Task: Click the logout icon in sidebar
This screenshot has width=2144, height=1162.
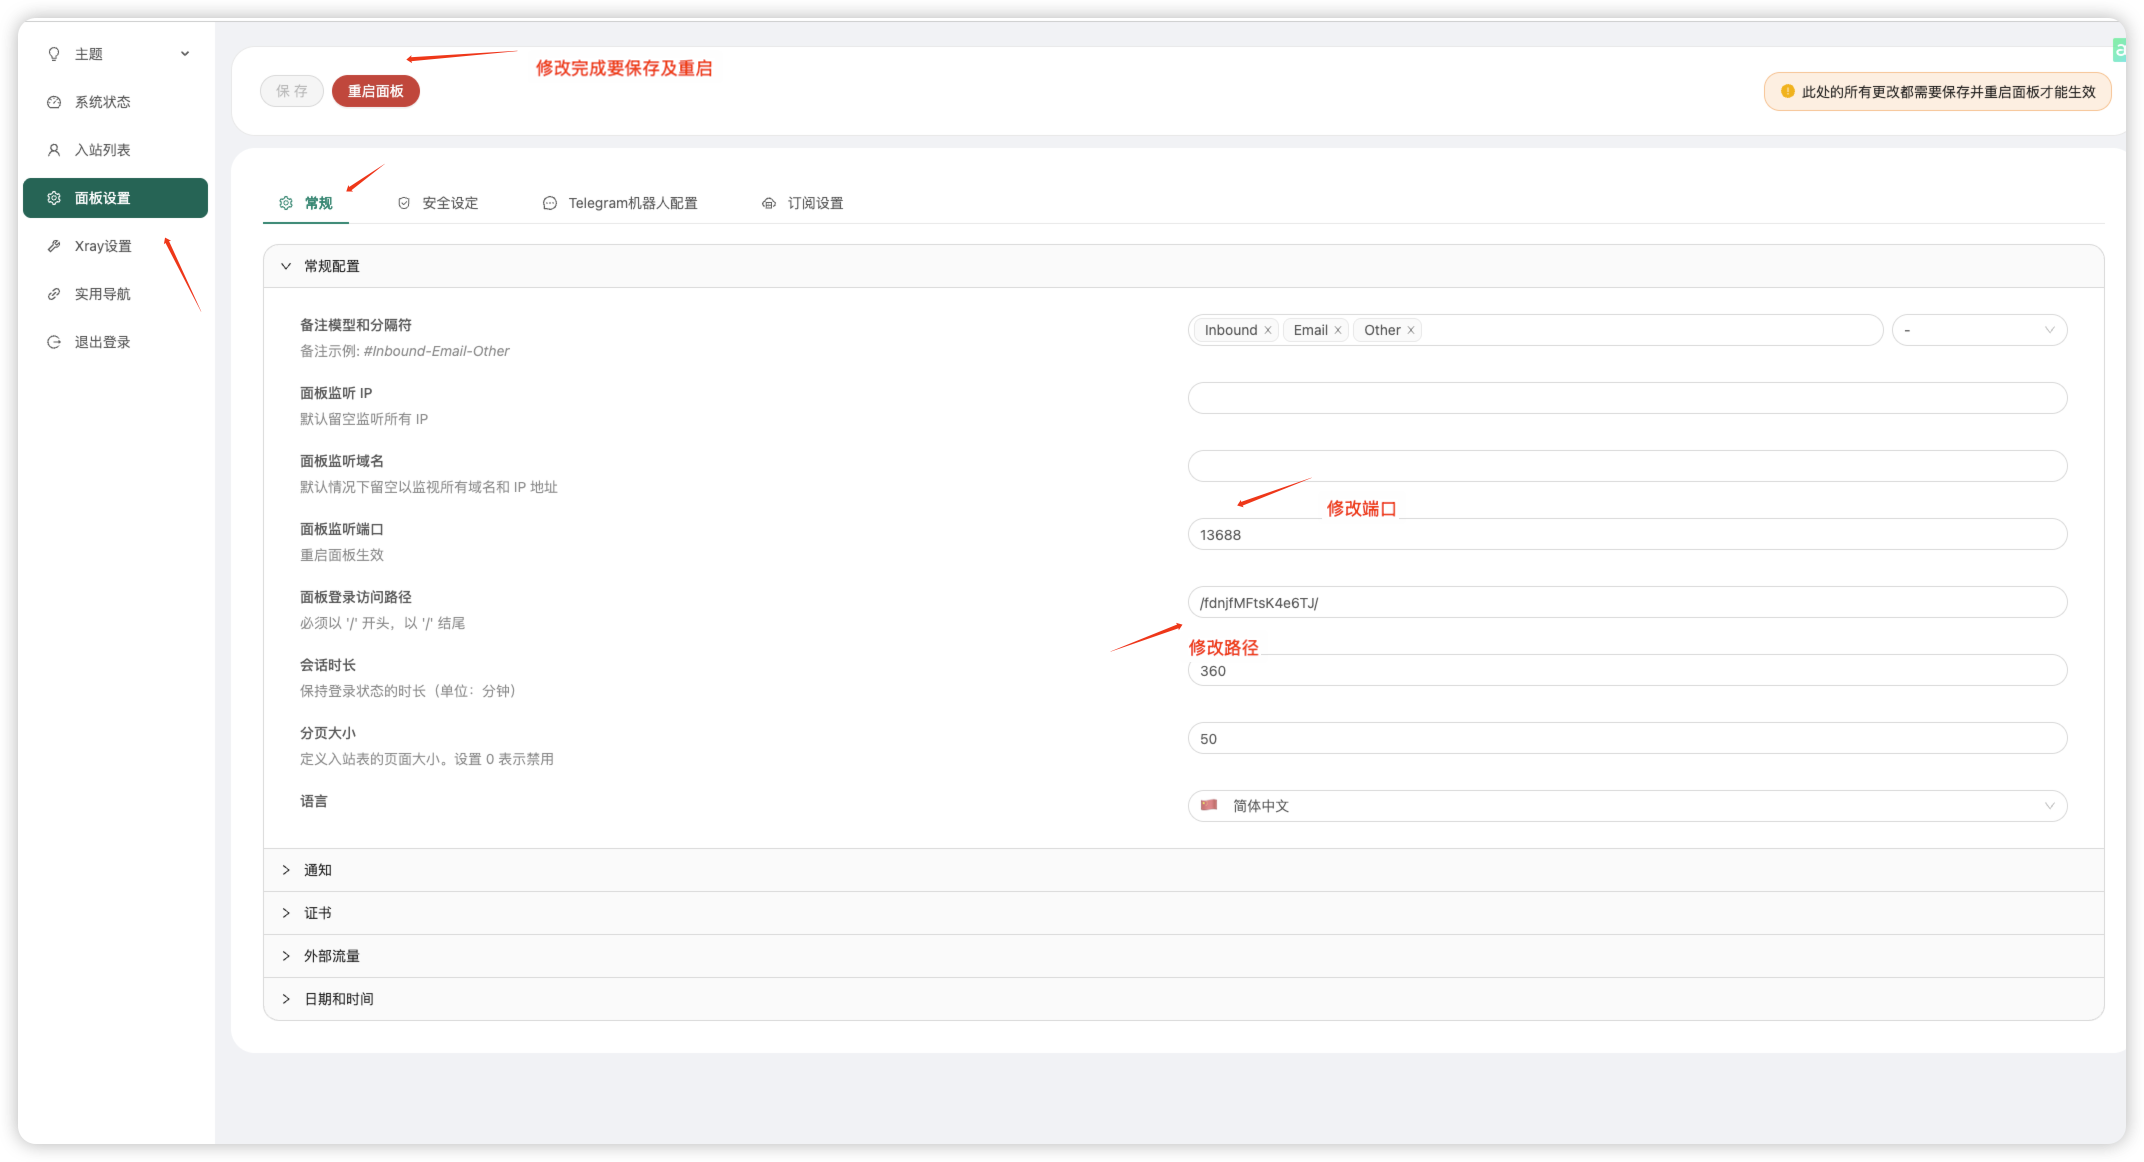Action: coord(54,342)
